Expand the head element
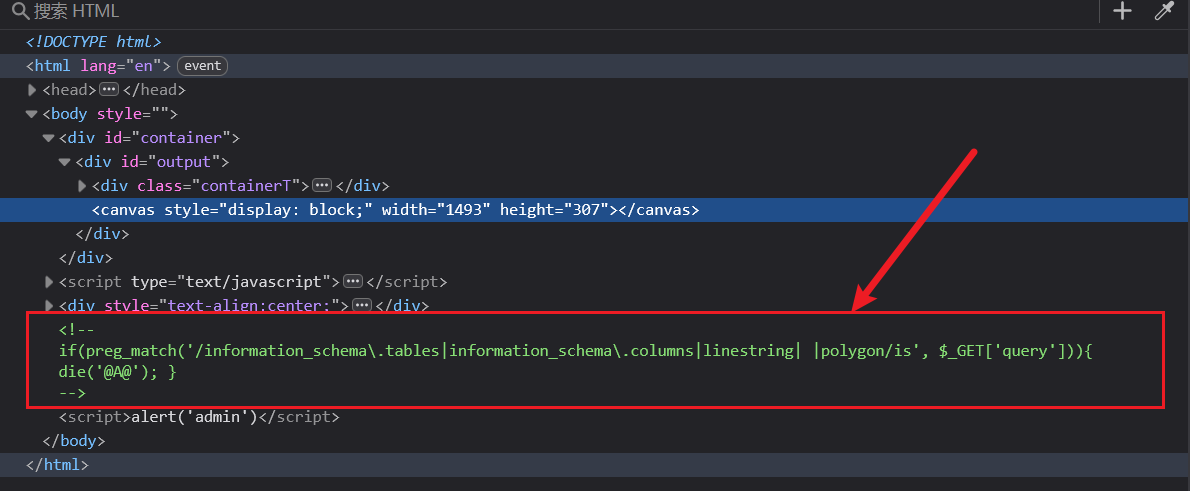1190x491 pixels. (x=32, y=90)
